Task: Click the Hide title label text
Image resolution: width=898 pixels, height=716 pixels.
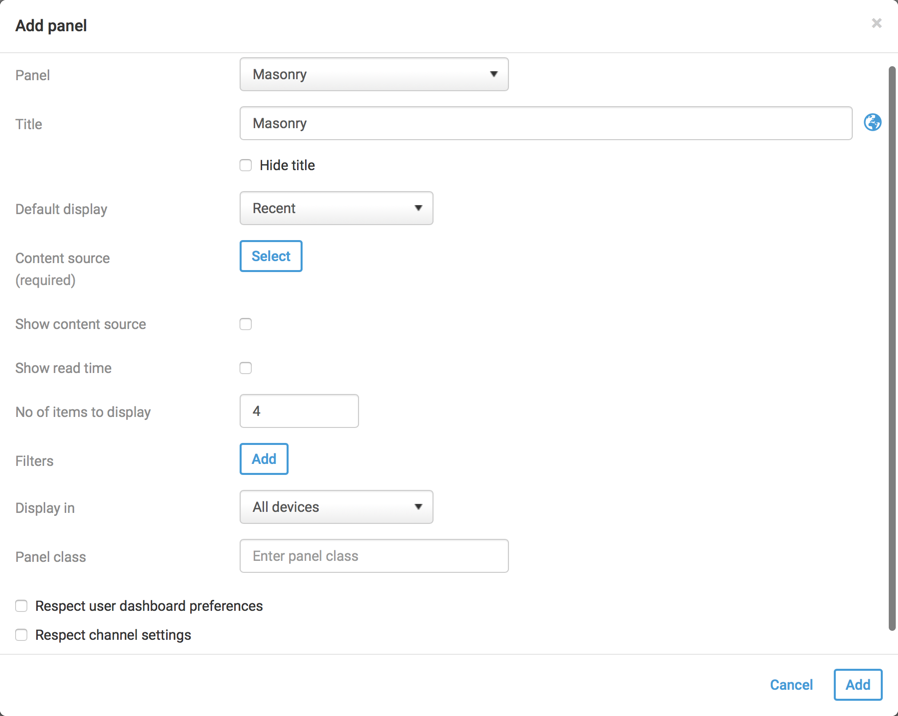Action: pyautogui.click(x=287, y=166)
